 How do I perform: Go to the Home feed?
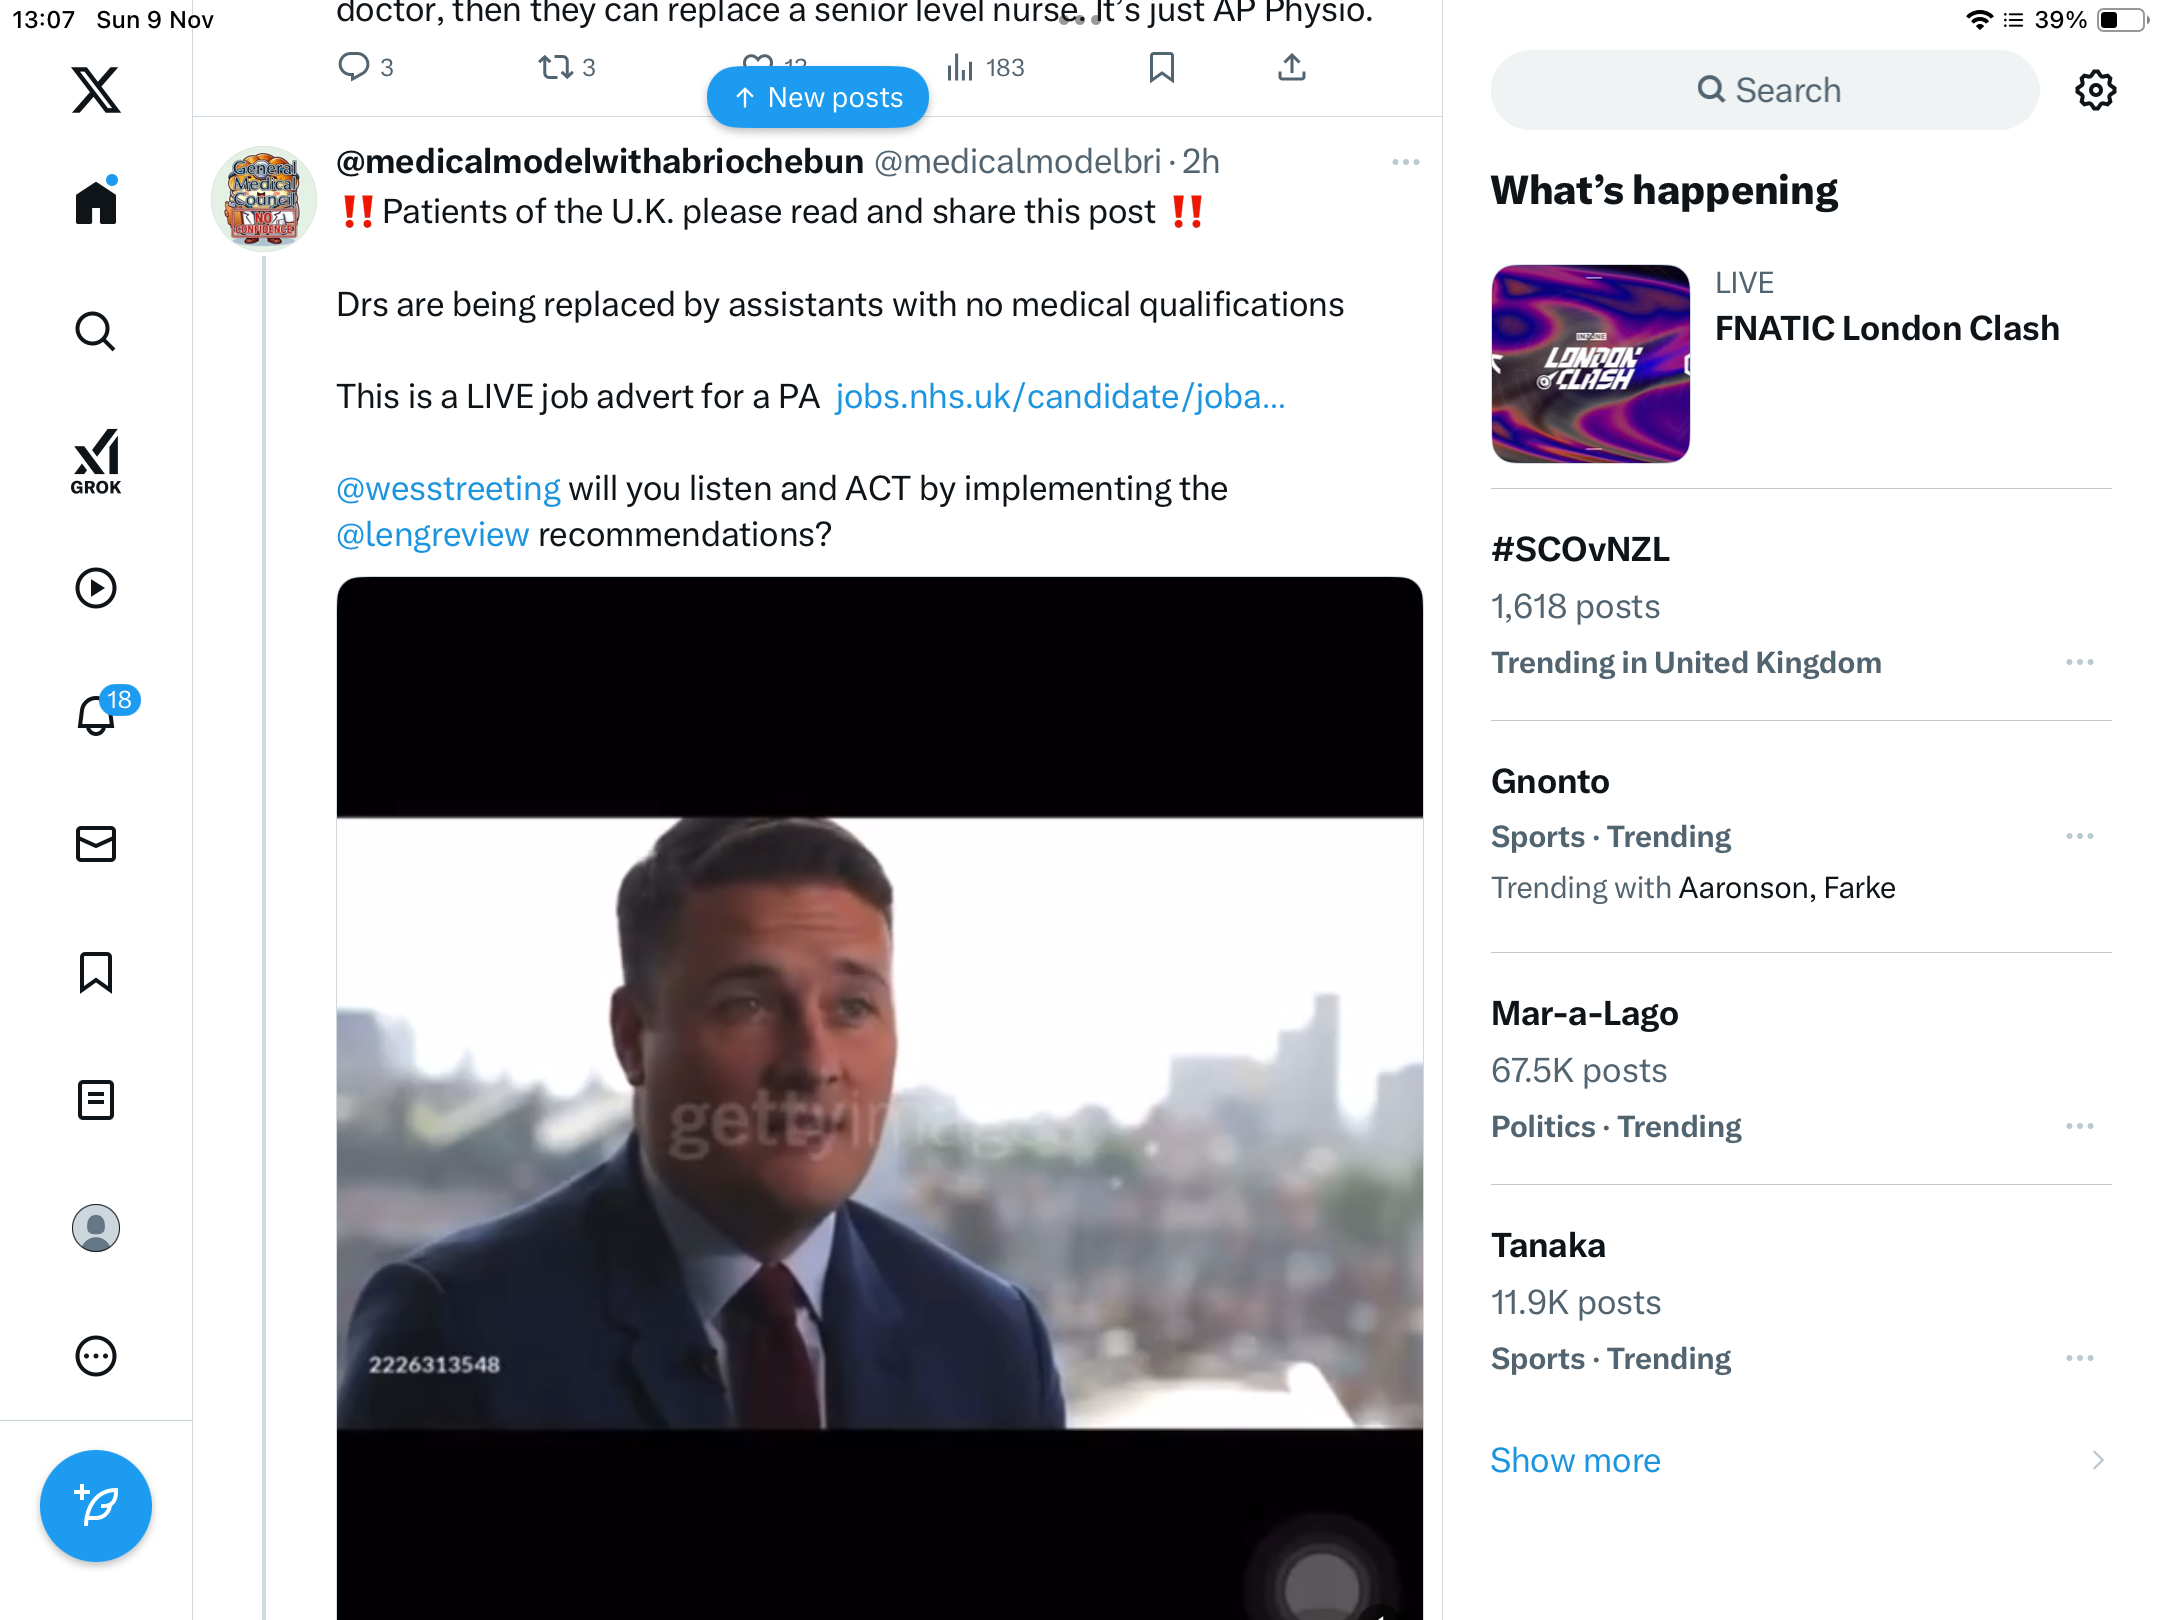[96, 203]
